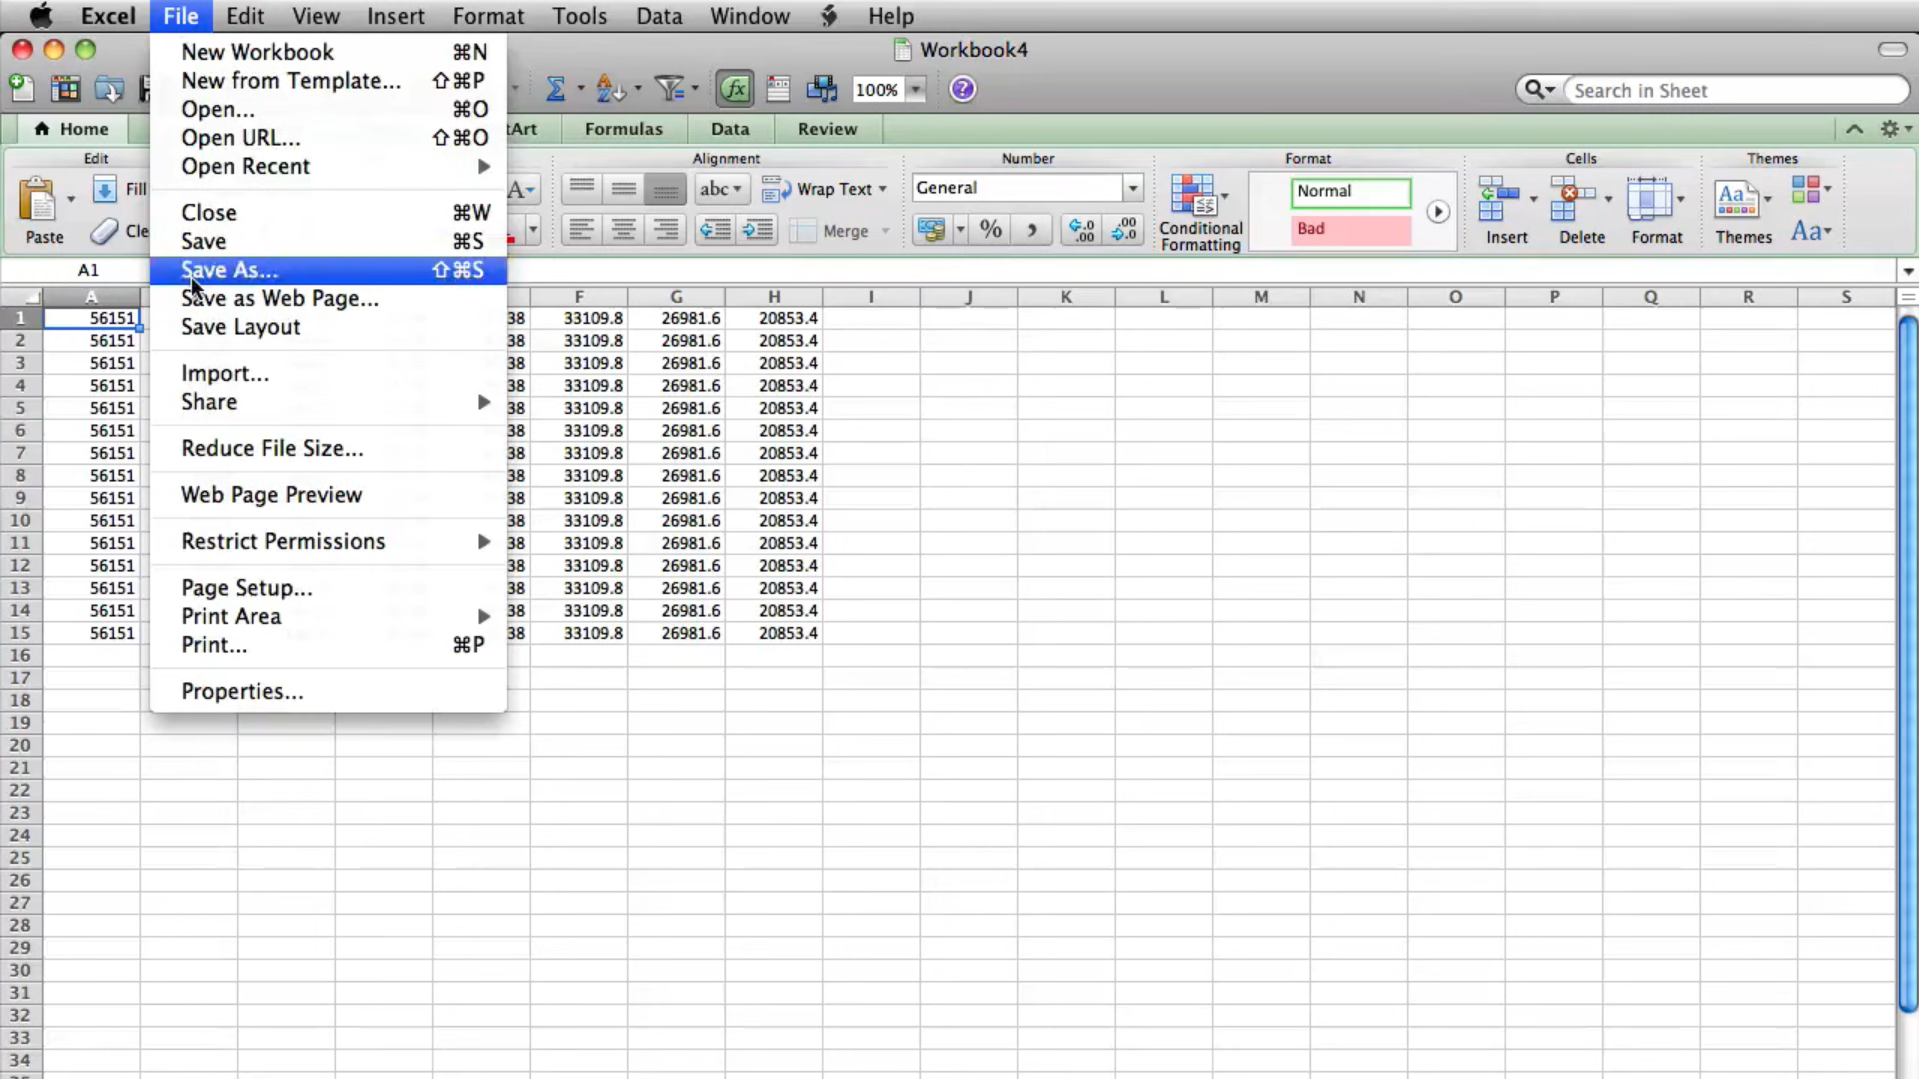Expand the formula bar arrow

click(1908, 271)
